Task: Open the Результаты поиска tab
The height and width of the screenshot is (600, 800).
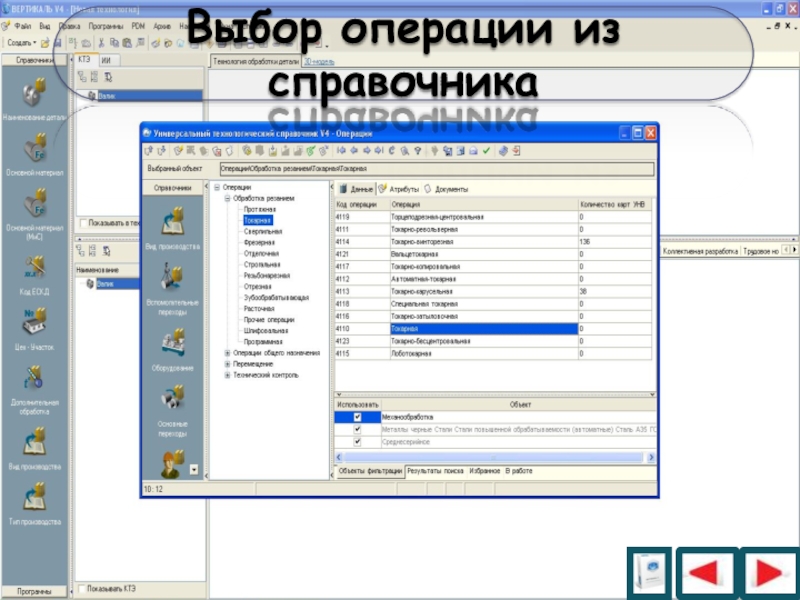Action: click(435, 471)
